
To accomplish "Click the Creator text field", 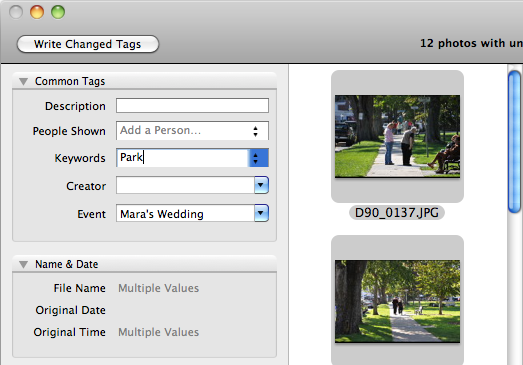I will (x=185, y=185).
